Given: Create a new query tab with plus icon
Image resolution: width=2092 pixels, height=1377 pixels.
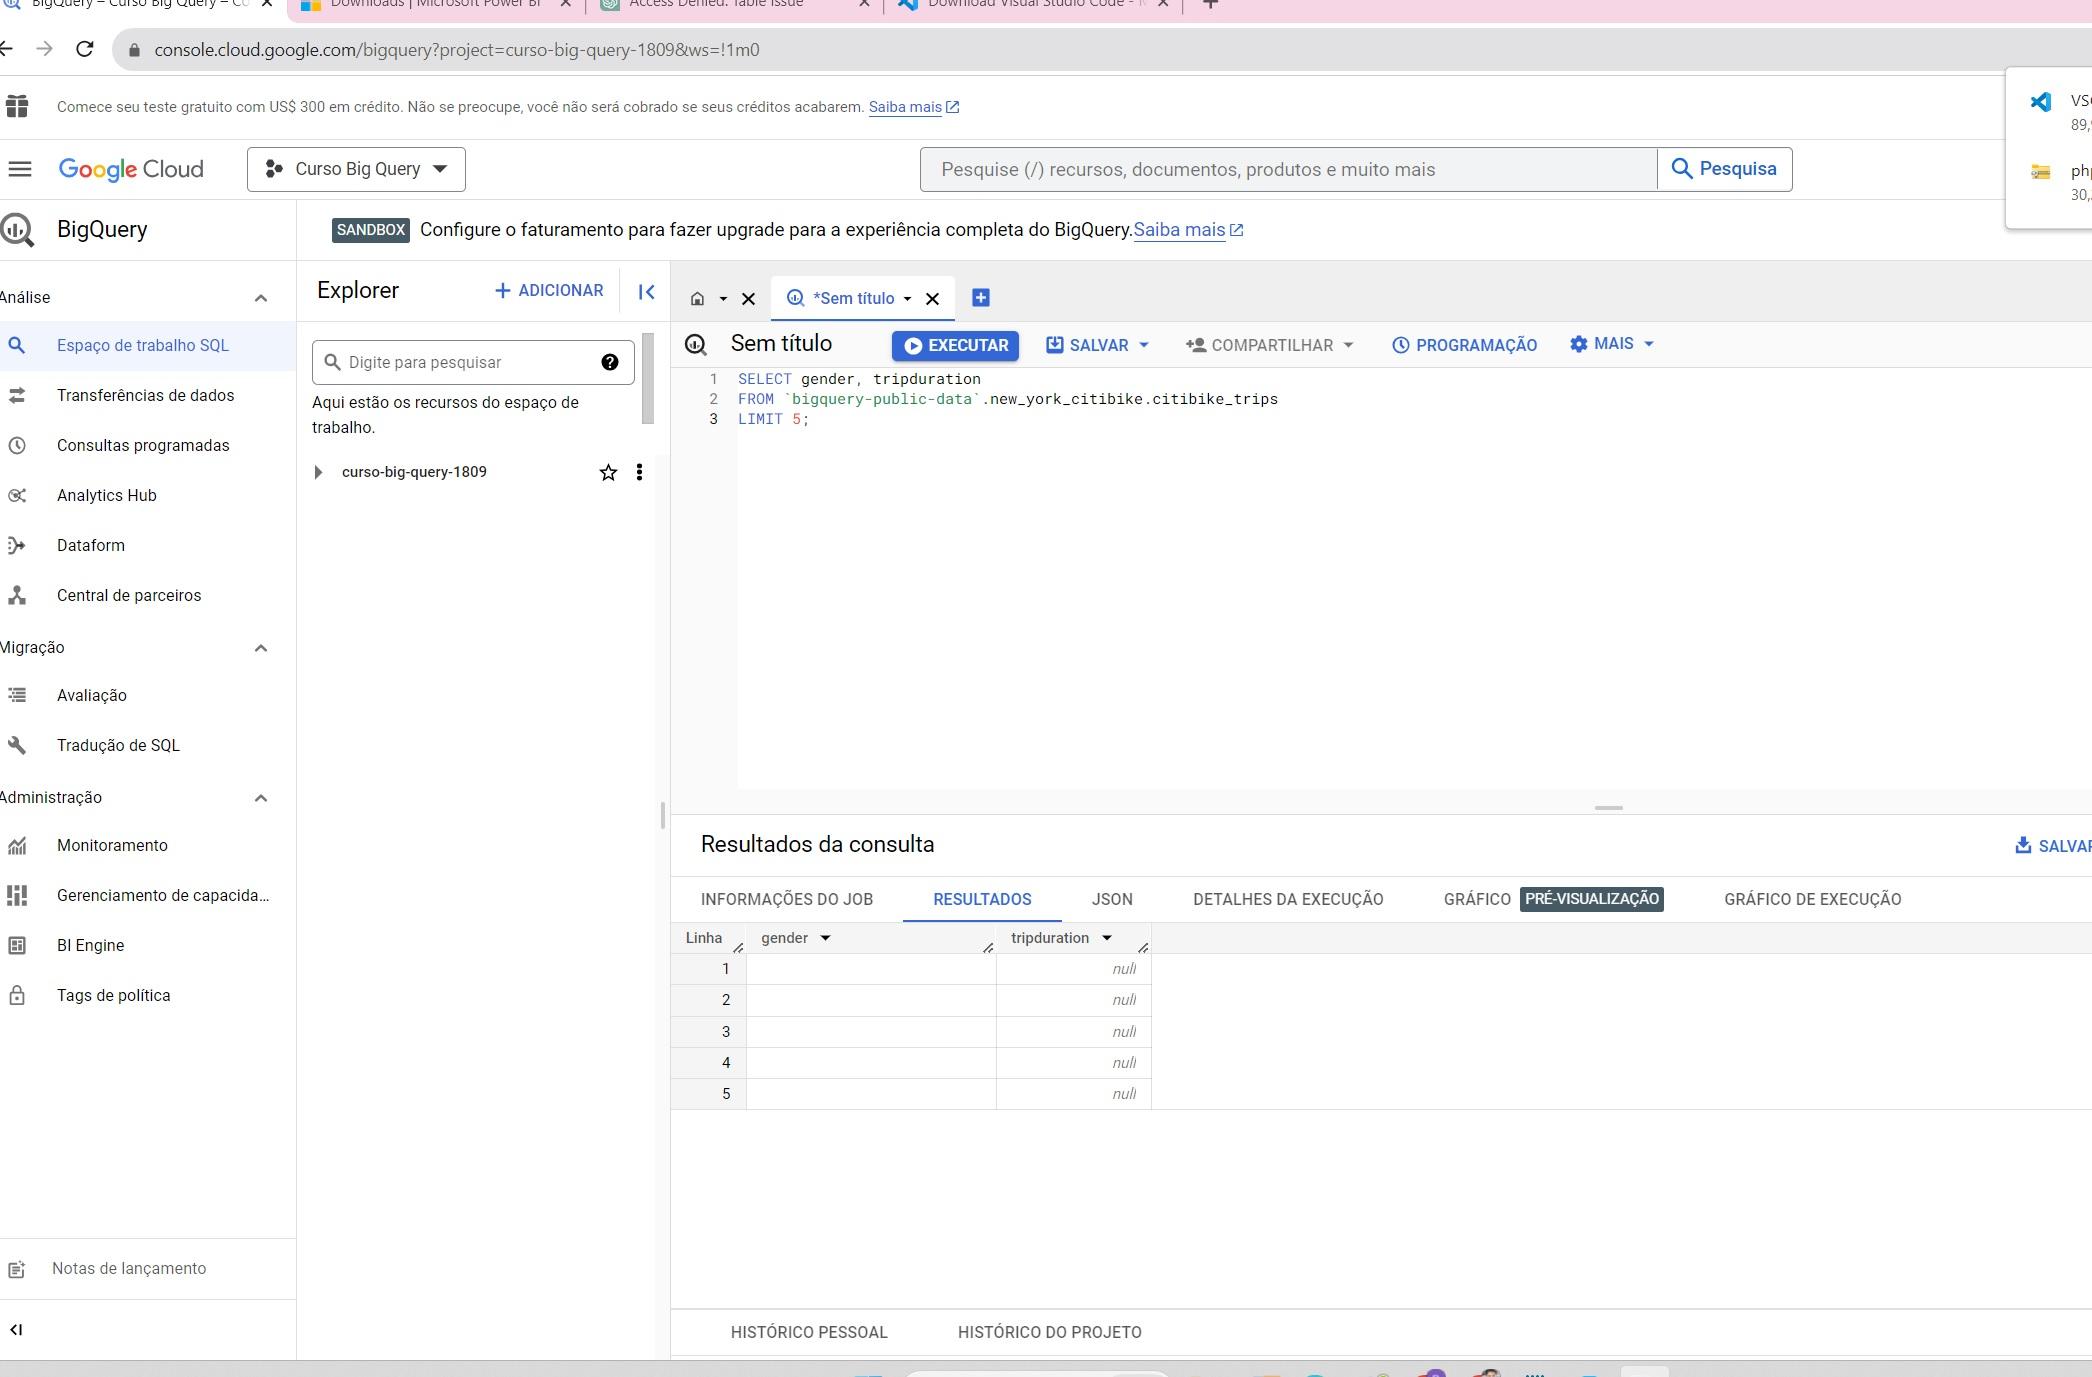Looking at the screenshot, I should pos(981,297).
